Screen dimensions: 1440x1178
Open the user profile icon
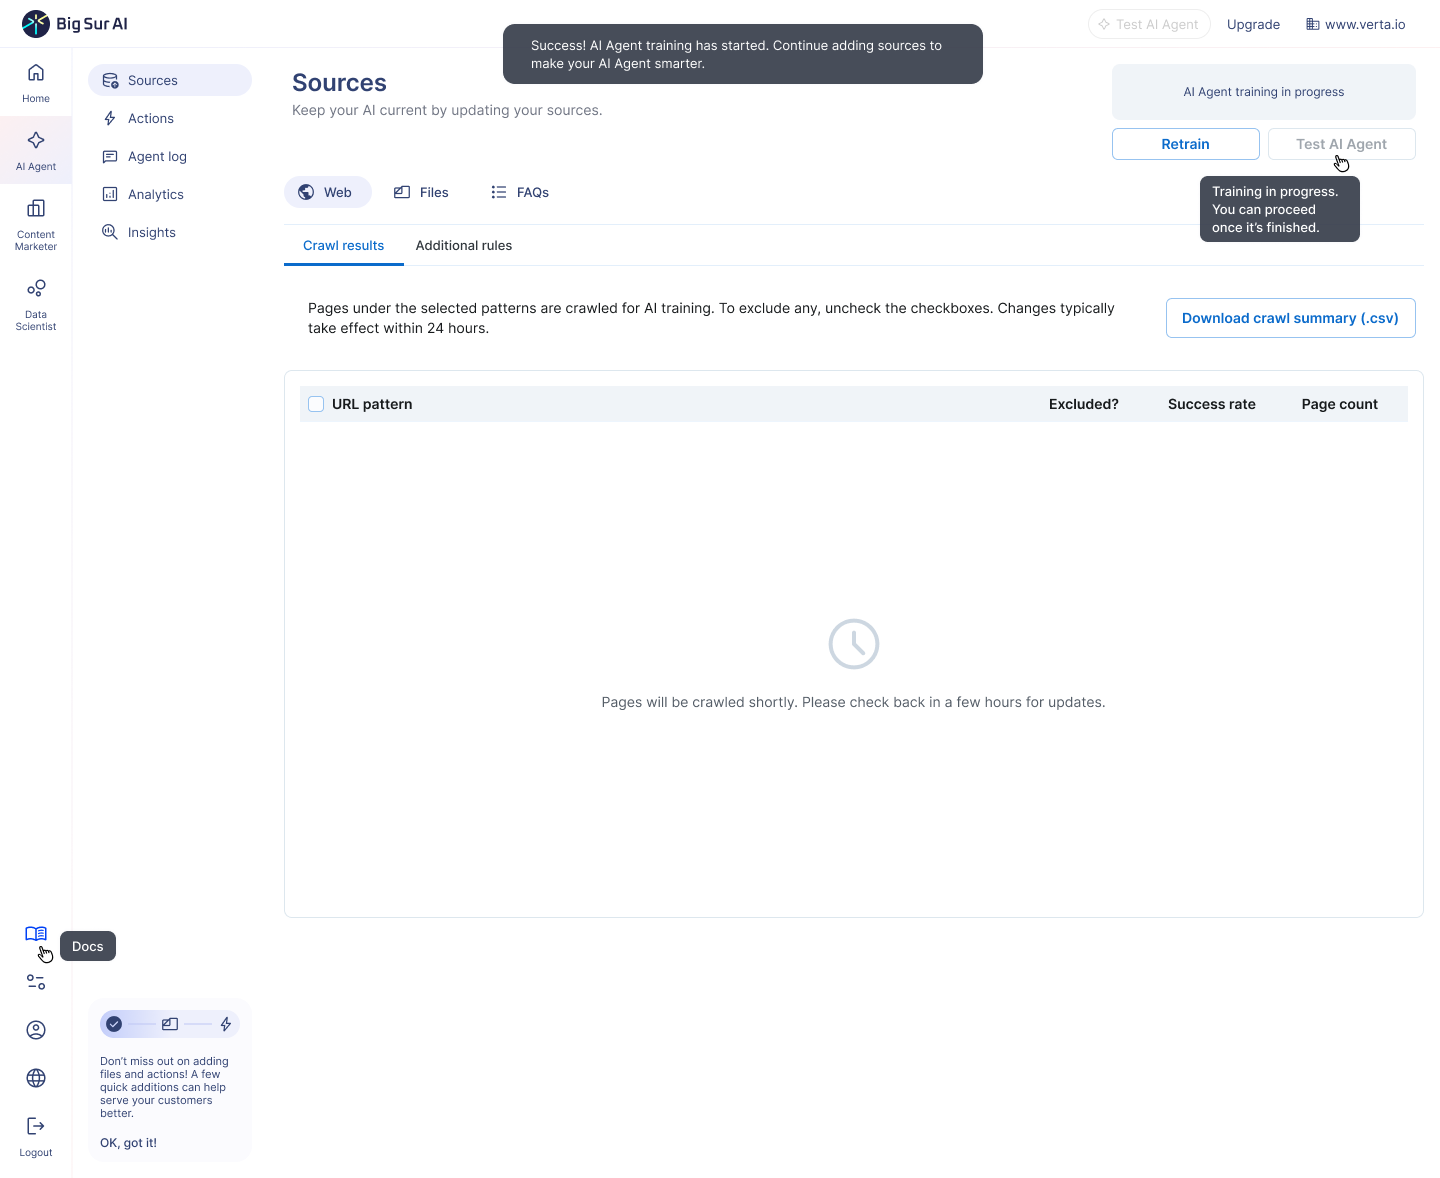(x=36, y=1030)
